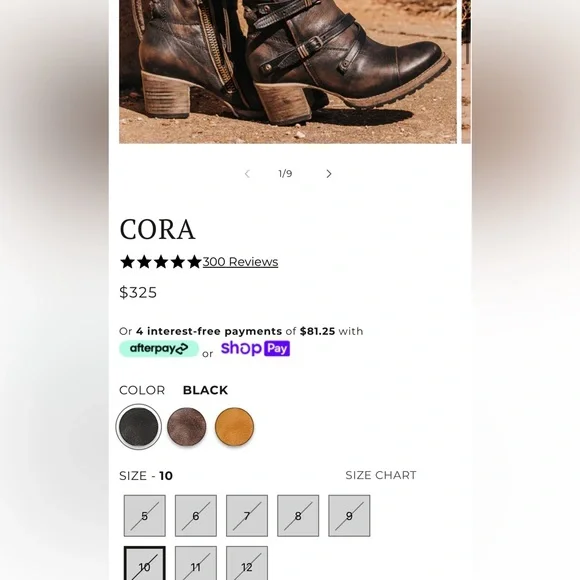Select size 7

tap(247, 516)
